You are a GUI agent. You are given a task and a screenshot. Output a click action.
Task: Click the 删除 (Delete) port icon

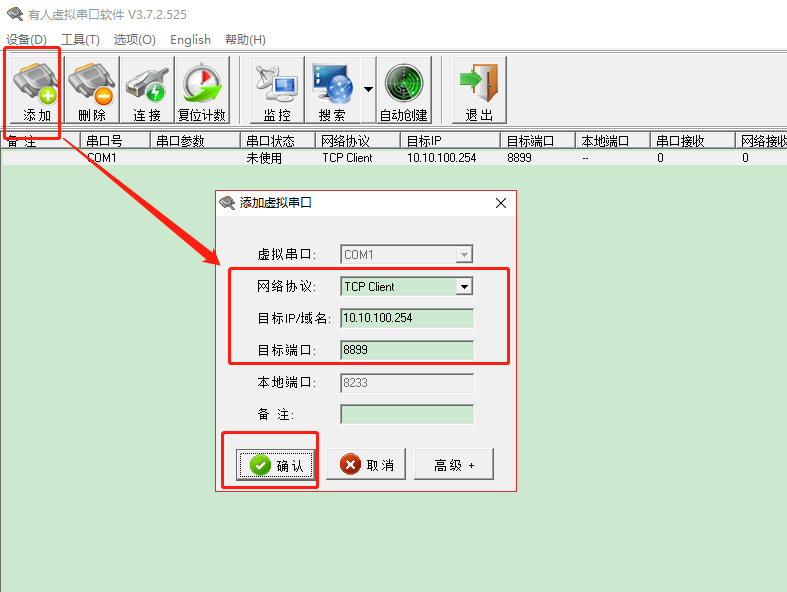coord(91,88)
